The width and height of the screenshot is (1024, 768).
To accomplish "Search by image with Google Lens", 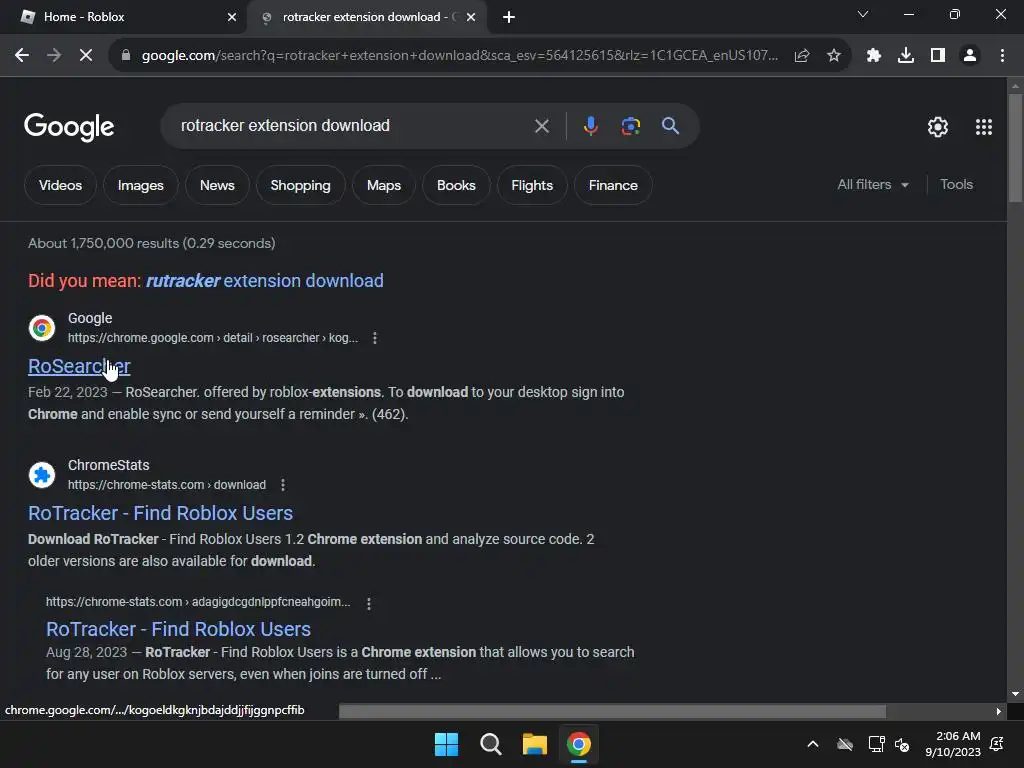I will tap(631, 125).
